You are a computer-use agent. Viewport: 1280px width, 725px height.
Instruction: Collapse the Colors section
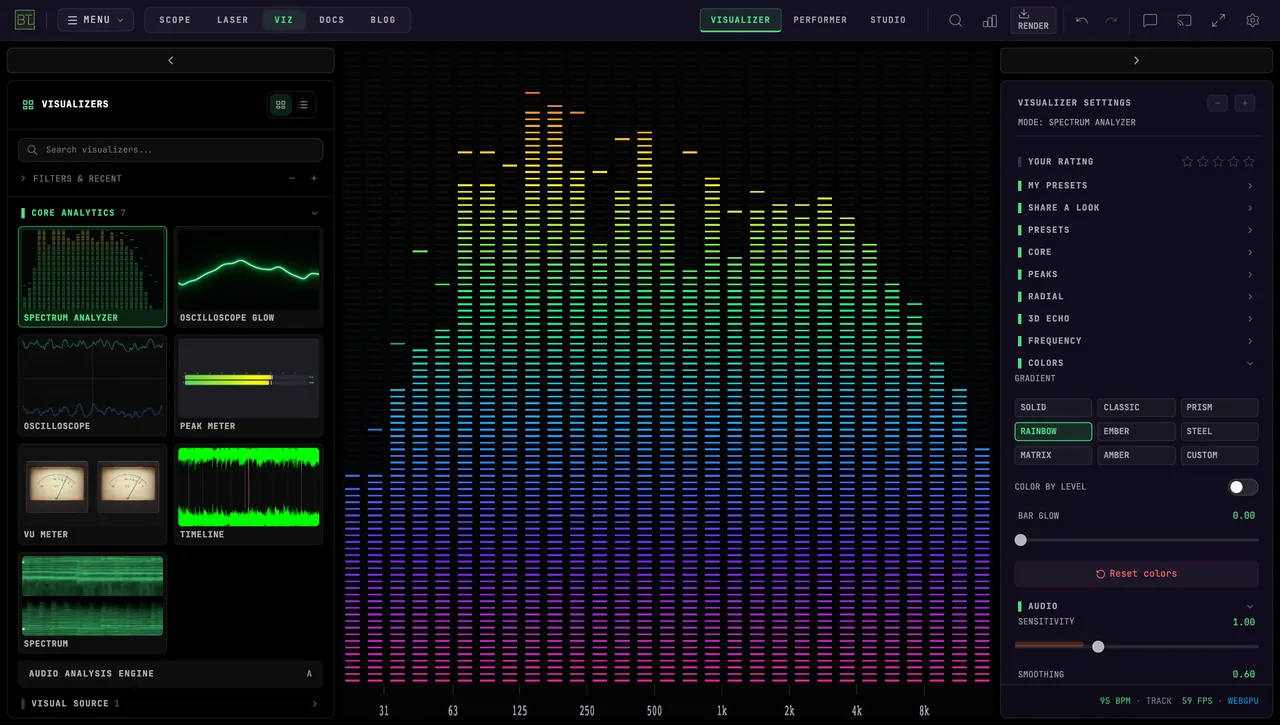tap(1136, 363)
